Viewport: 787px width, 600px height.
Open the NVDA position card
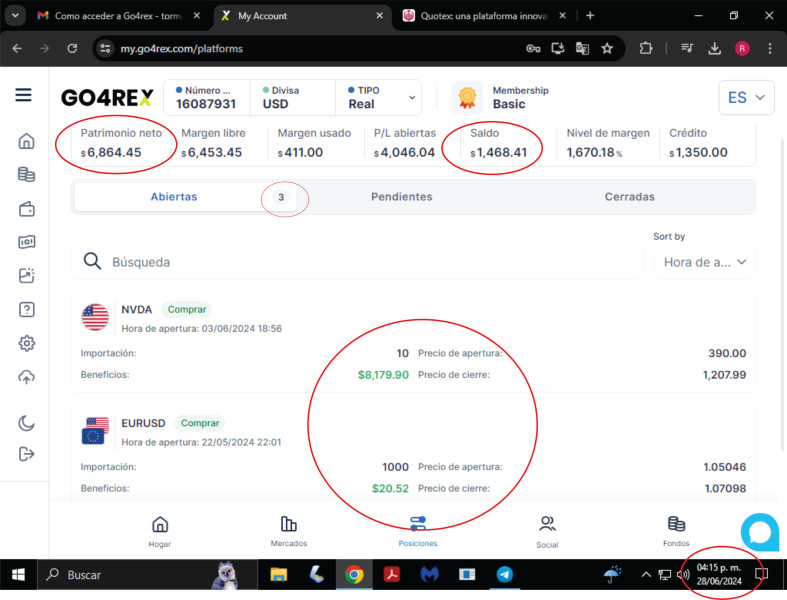coord(413,342)
